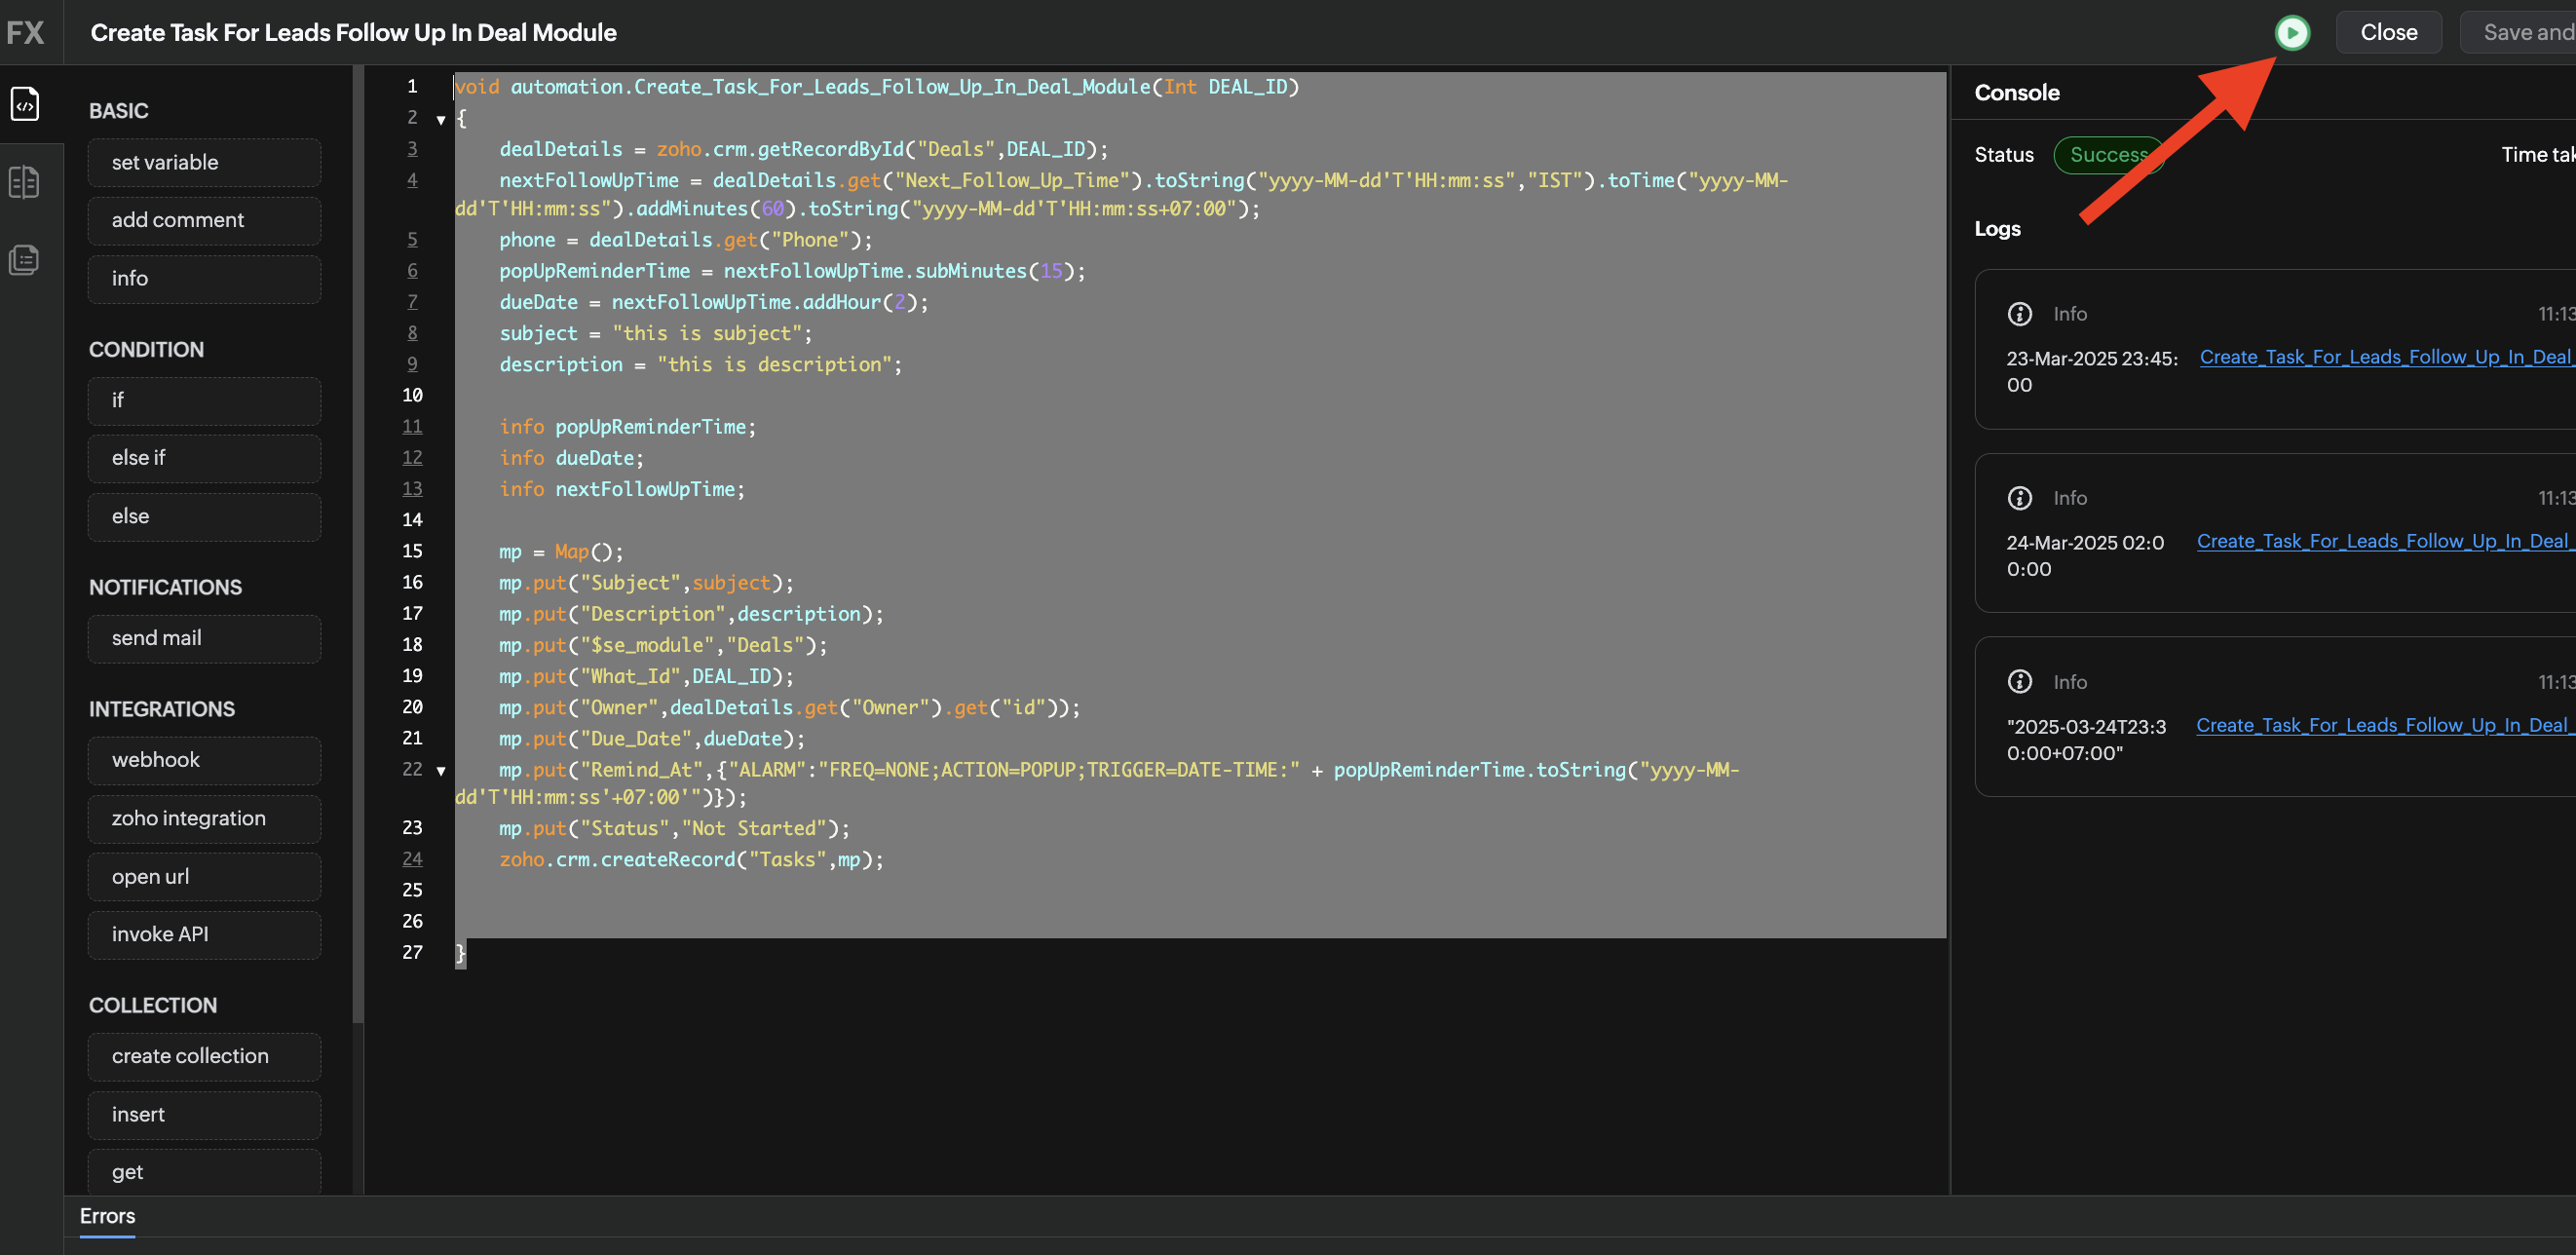
Task: Click the sidebar vertical scrollbar
Action: [358, 540]
